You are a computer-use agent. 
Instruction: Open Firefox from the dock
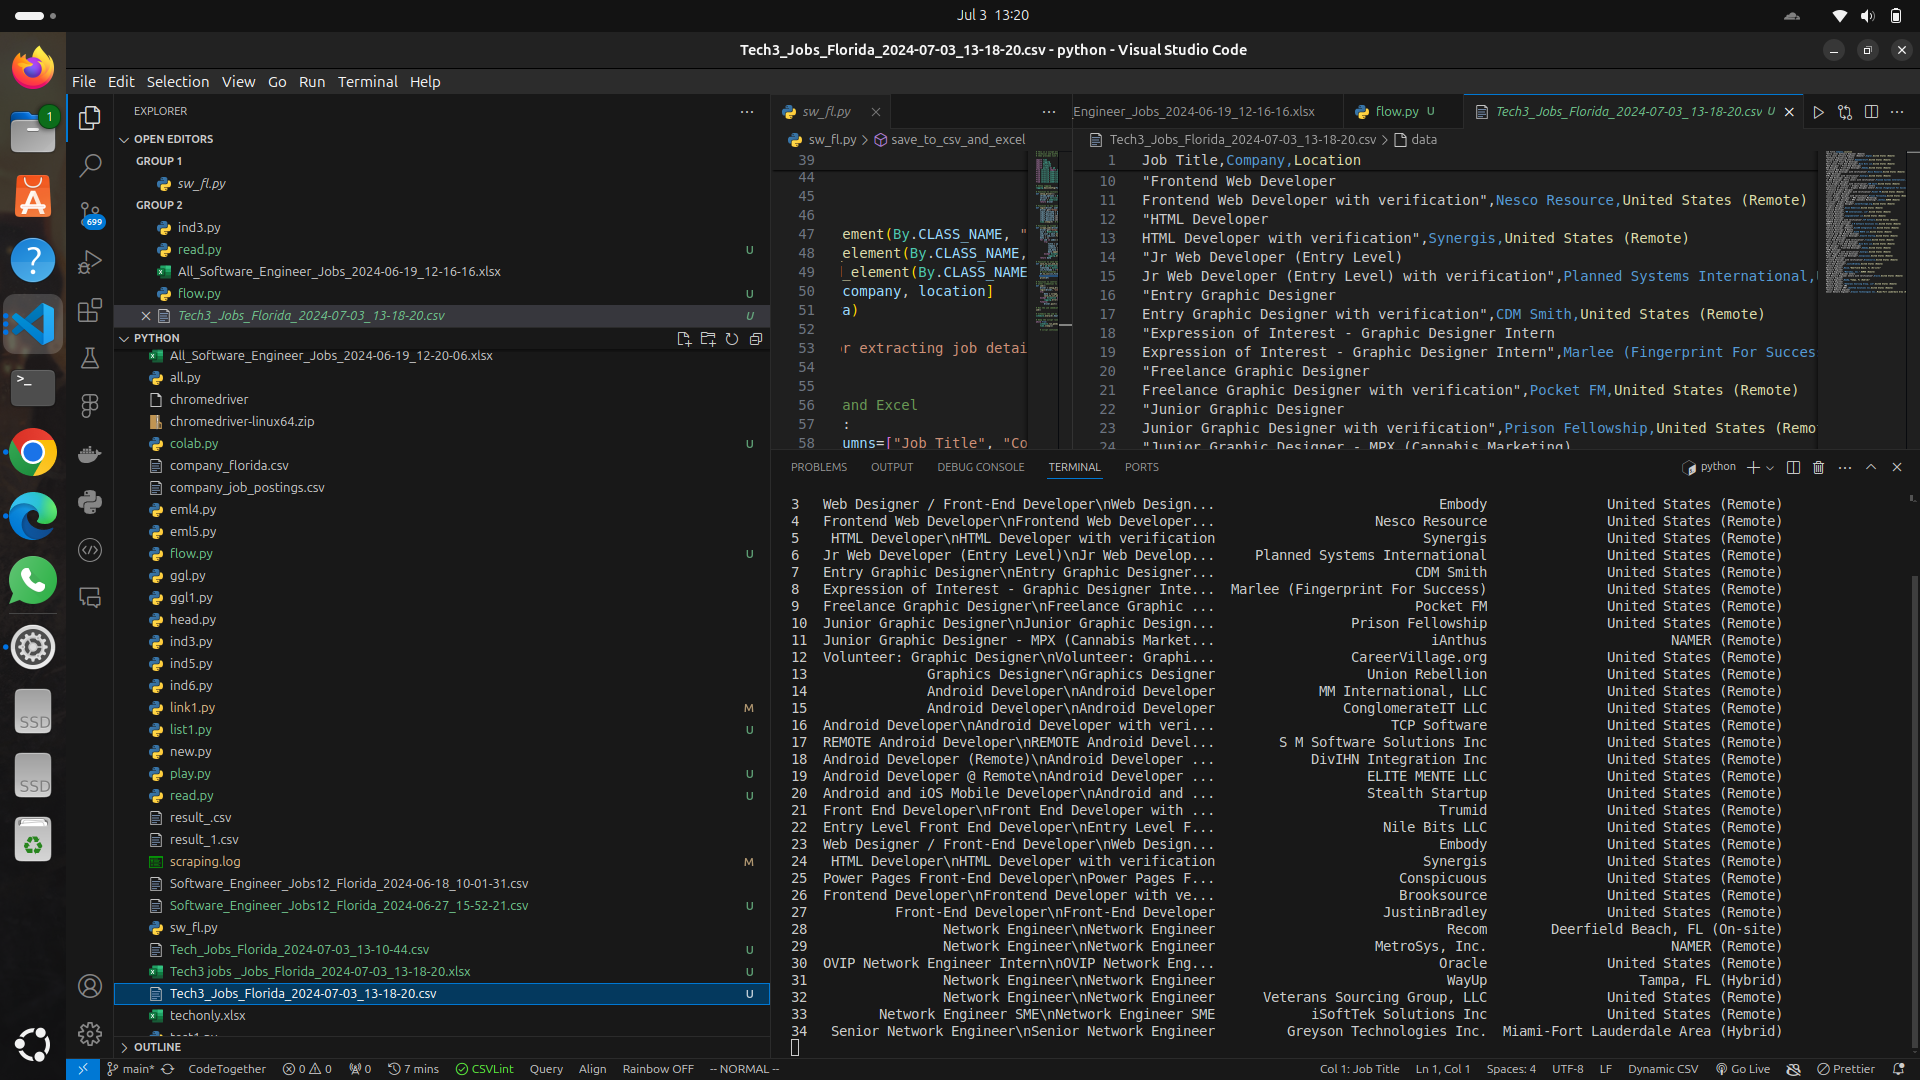33,68
